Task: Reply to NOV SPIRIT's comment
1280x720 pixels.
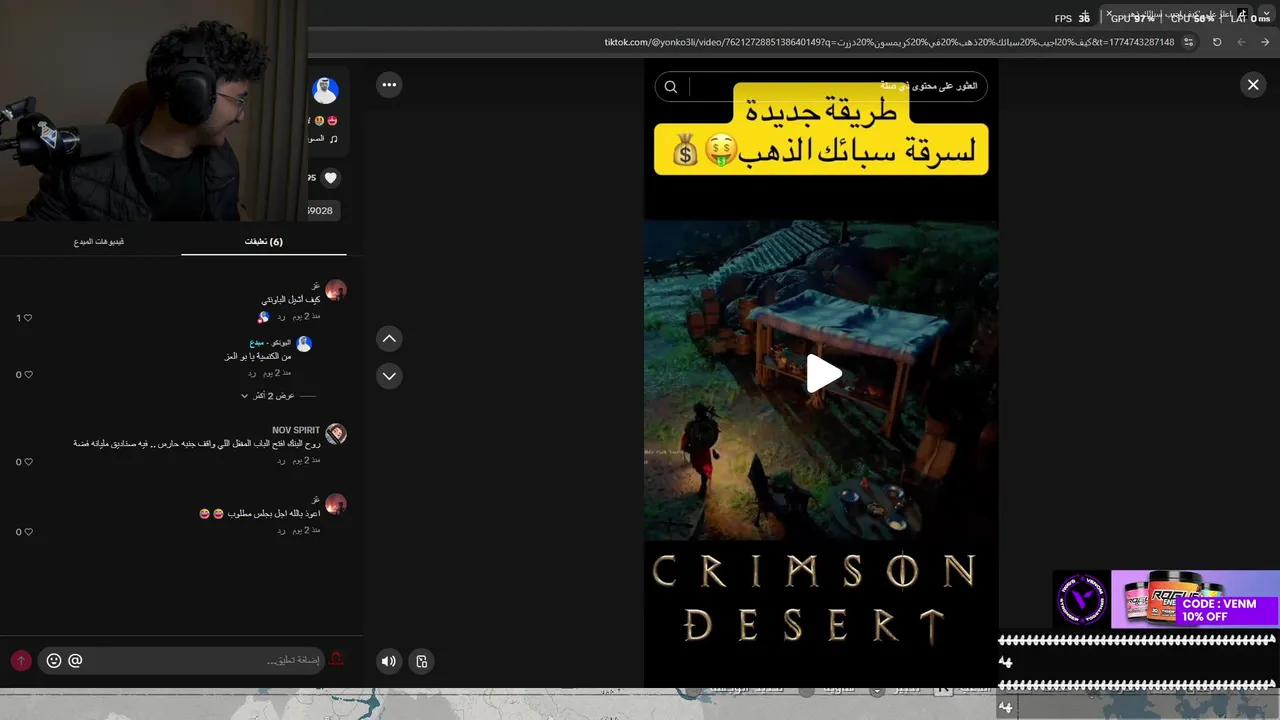Action: click(281, 460)
